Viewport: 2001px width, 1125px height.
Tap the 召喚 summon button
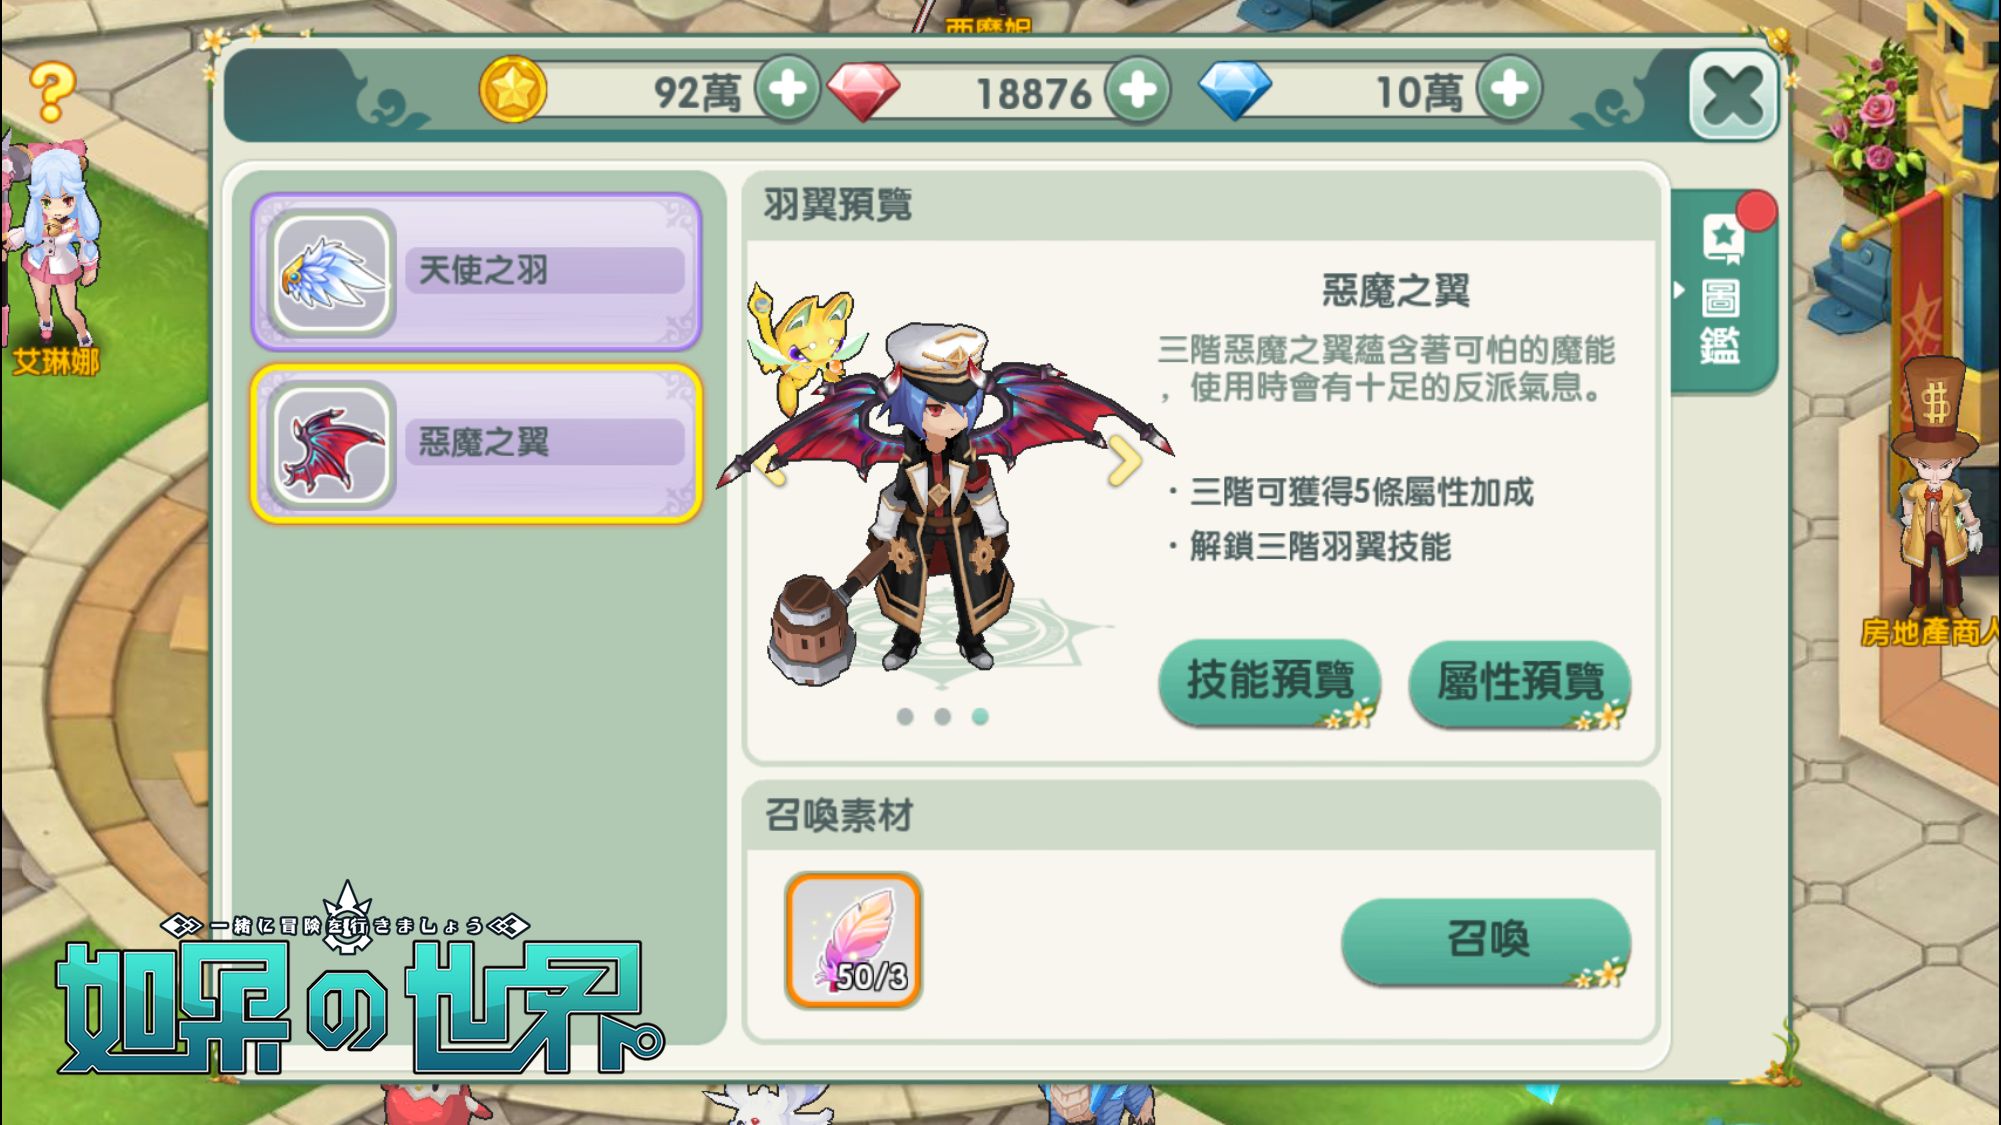click(1486, 941)
